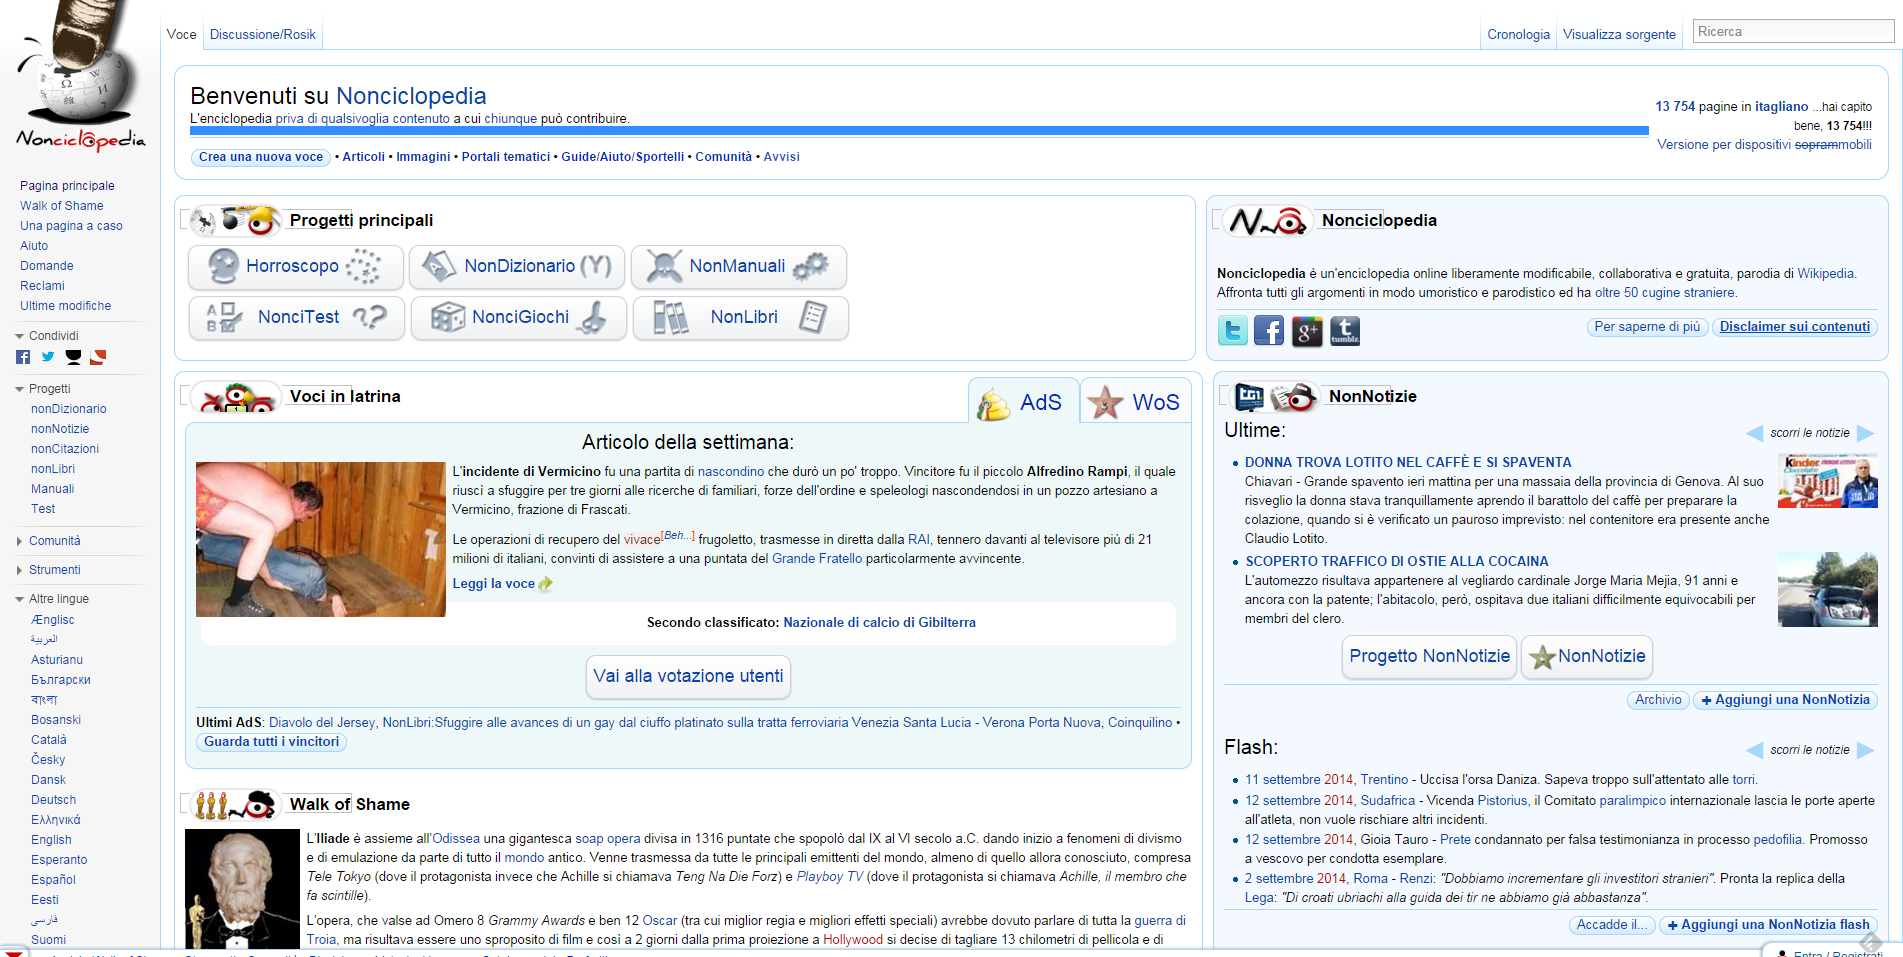Click Vai alla votazione utenti button
The height and width of the screenshot is (957, 1903).
688,676
